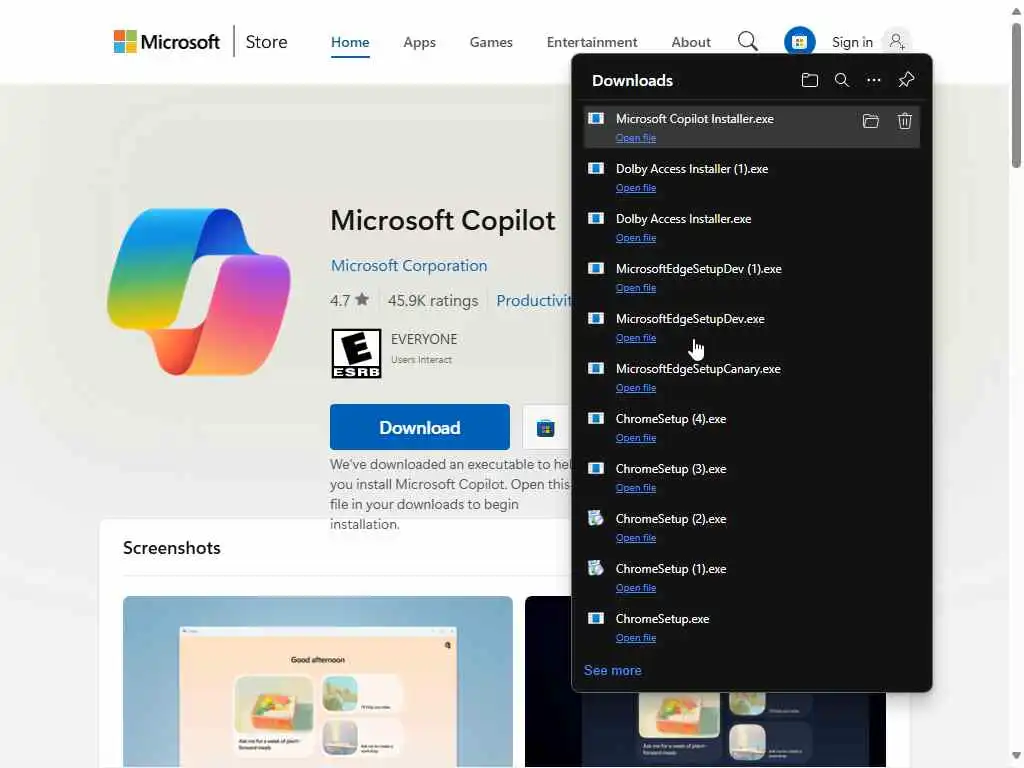Viewport: 1024px width, 768px height.
Task: Click the scrollbar up arrow
Action: [x=1016, y=11]
